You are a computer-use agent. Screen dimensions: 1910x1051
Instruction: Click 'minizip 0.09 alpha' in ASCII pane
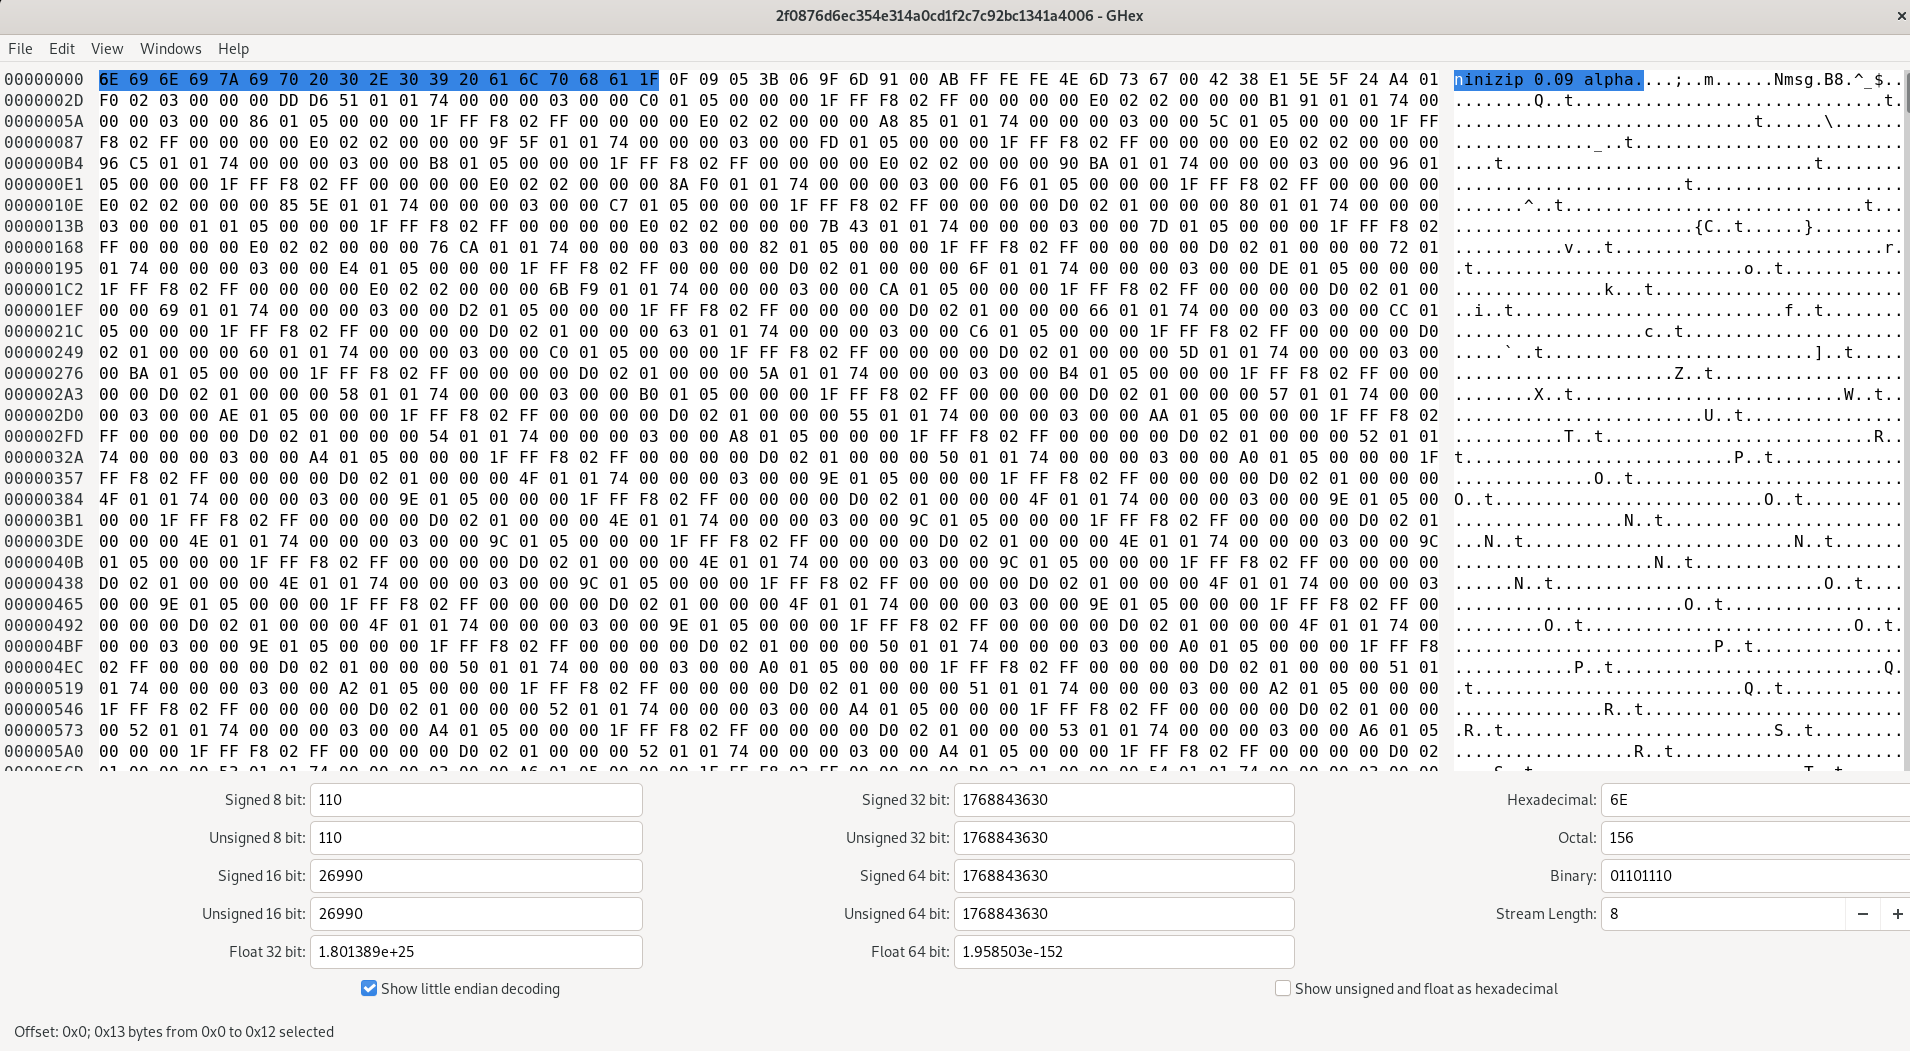tap(1550, 79)
